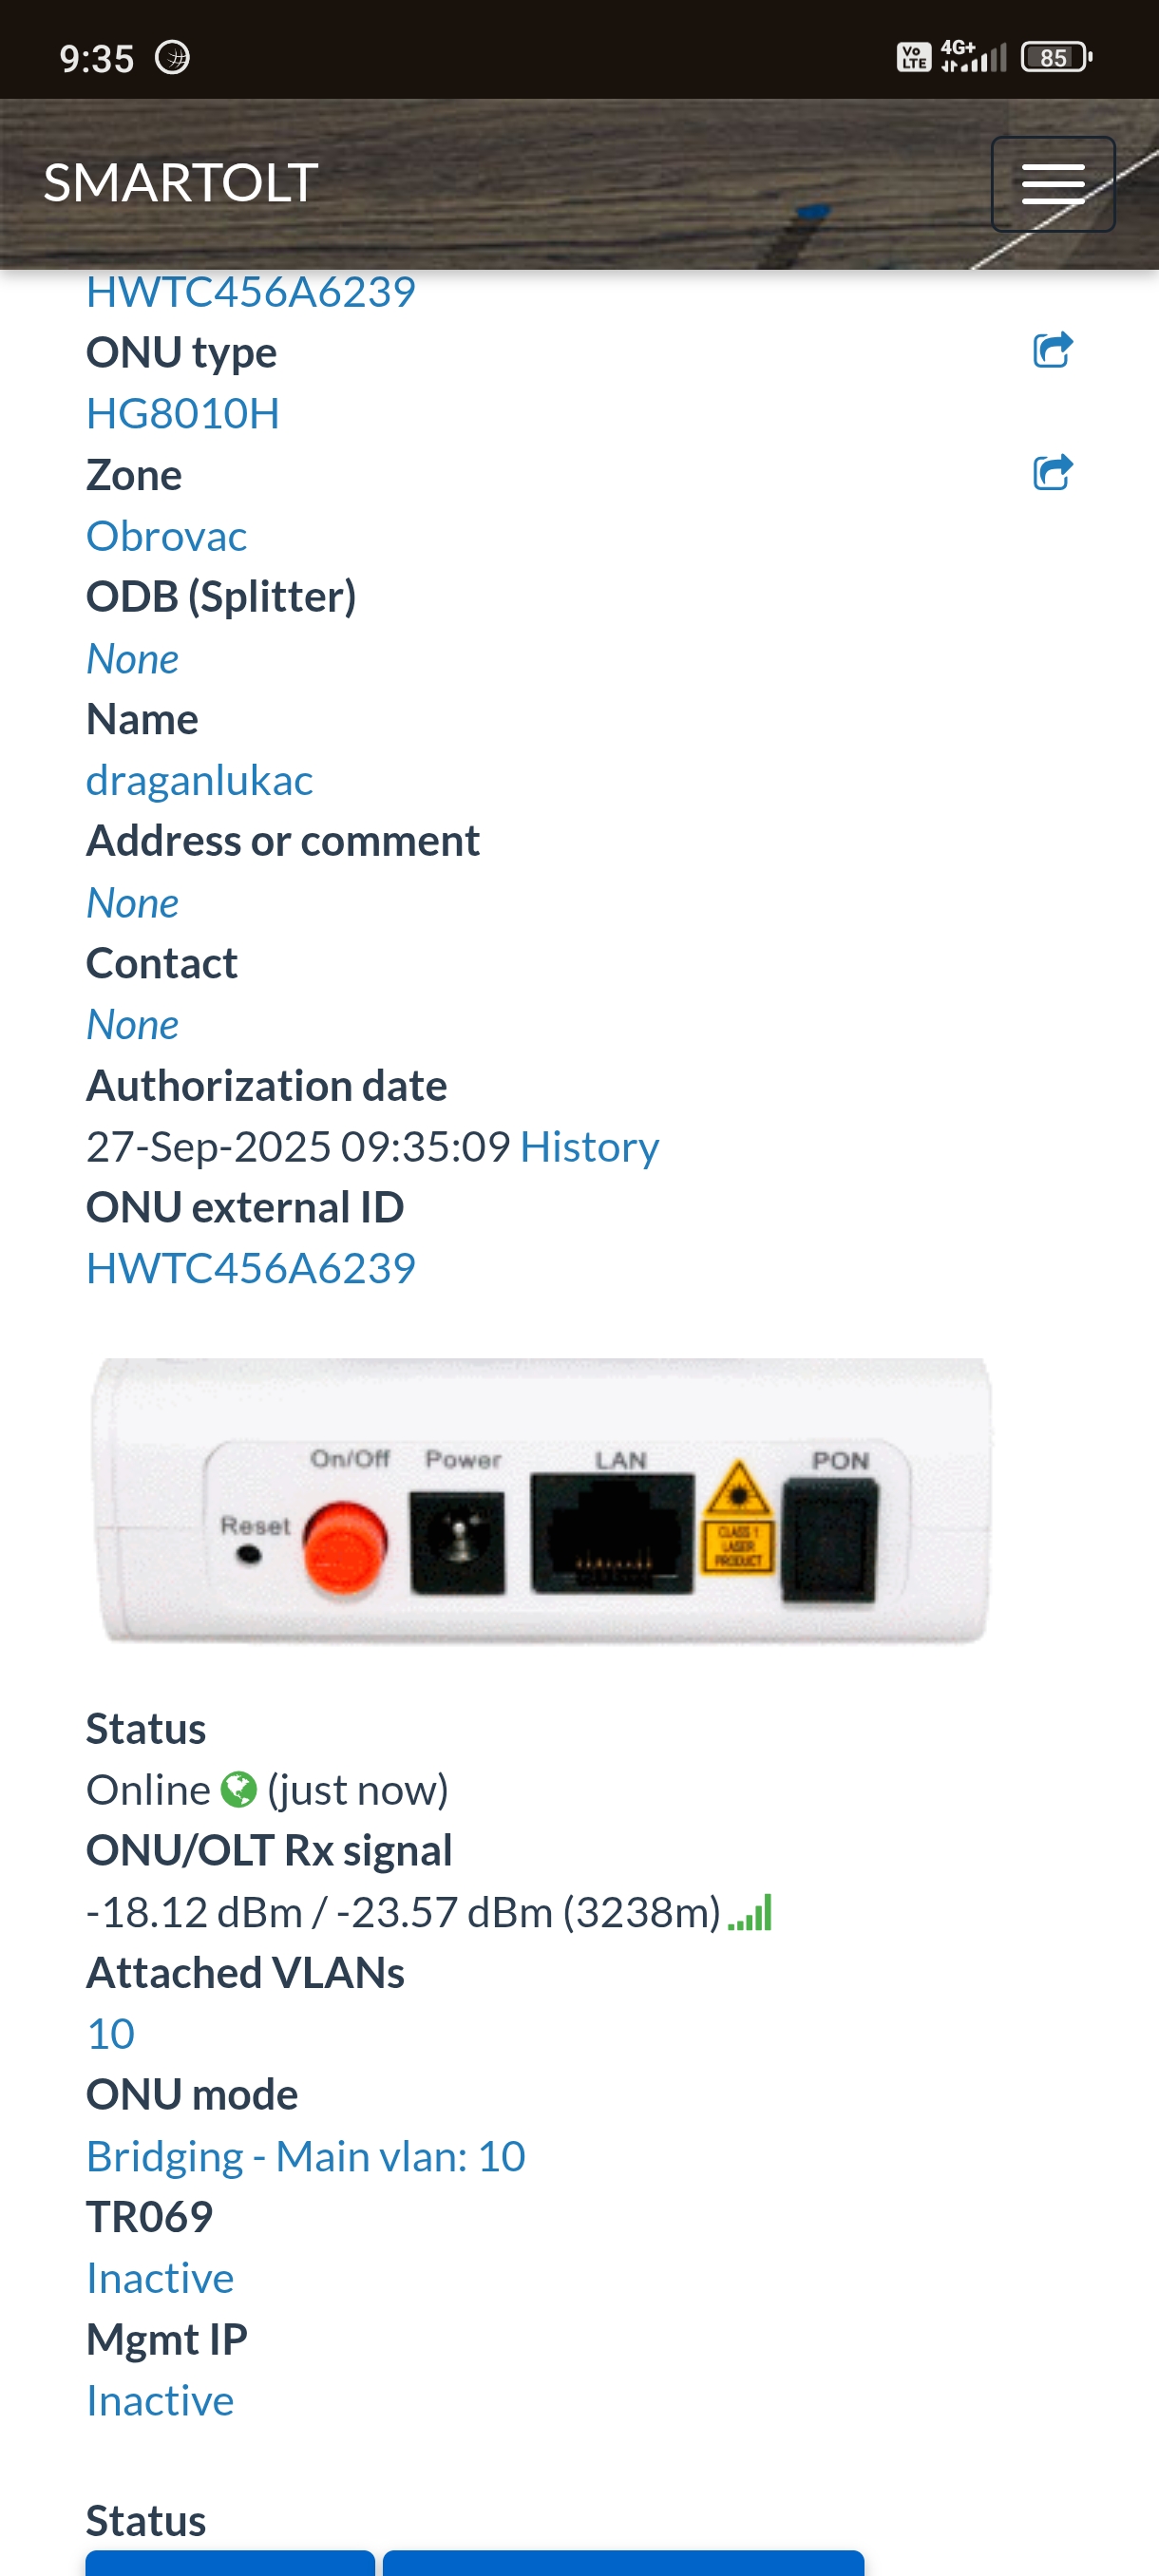This screenshot has width=1159, height=2576.
Task: Edit the Contact None value
Action: coord(133,1025)
